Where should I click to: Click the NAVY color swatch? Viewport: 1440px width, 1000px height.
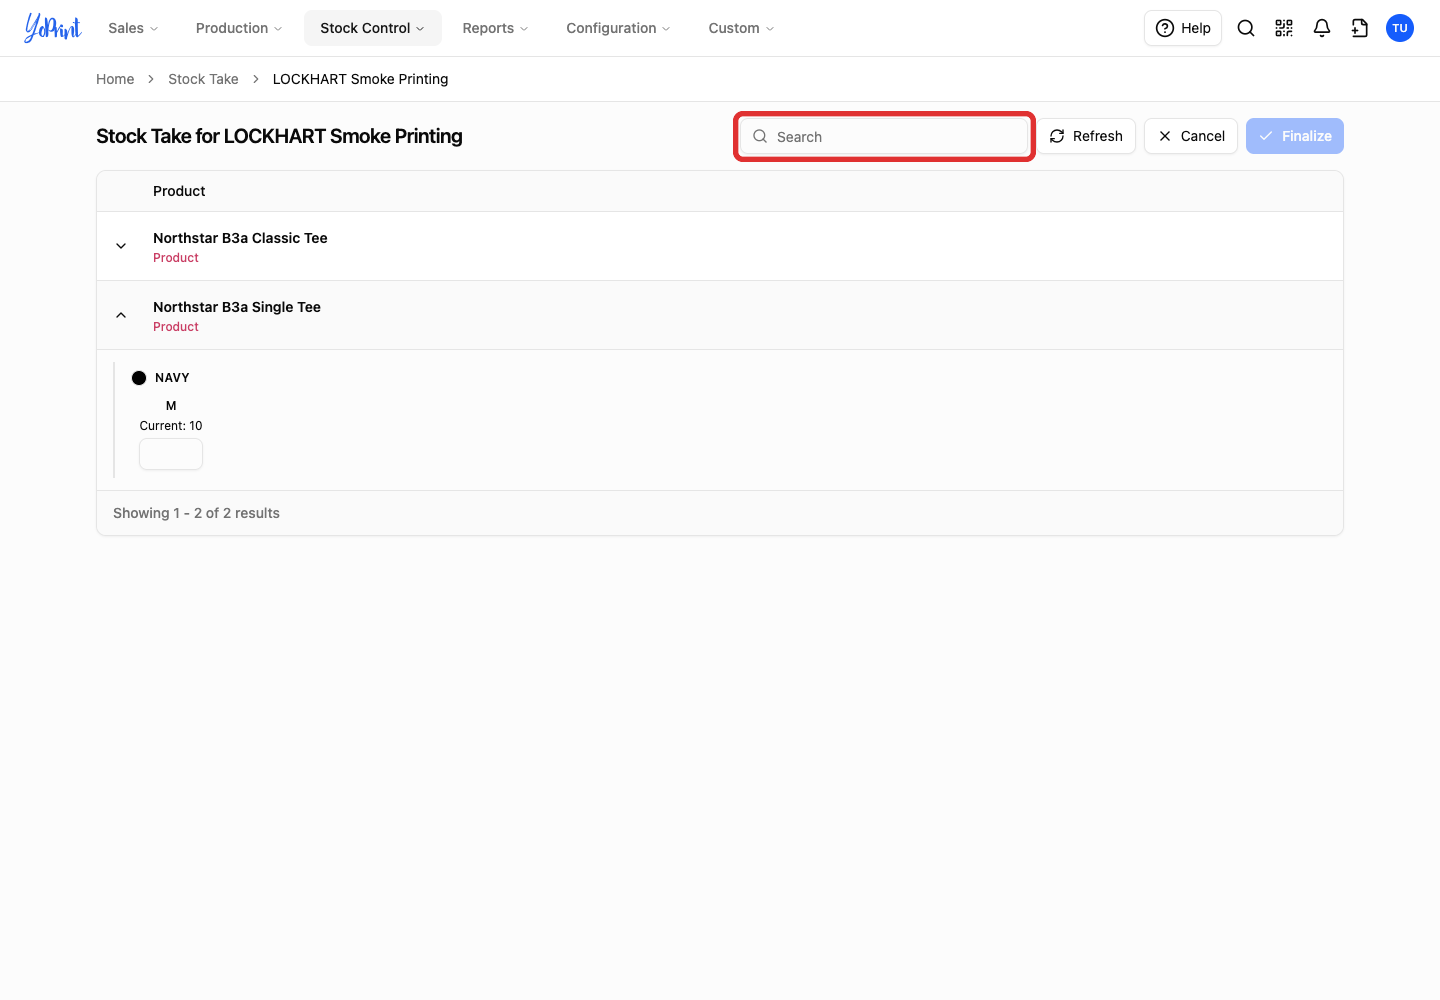(x=139, y=378)
